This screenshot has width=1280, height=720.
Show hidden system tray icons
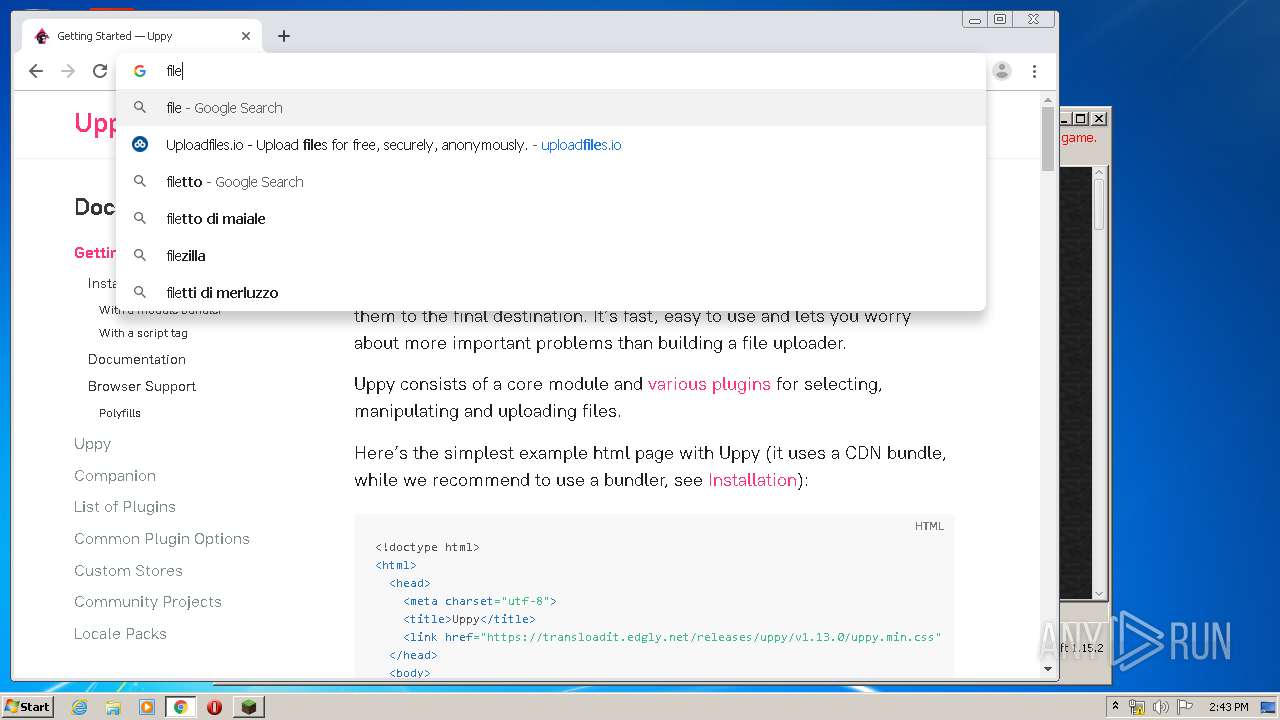click(1115, 707)
